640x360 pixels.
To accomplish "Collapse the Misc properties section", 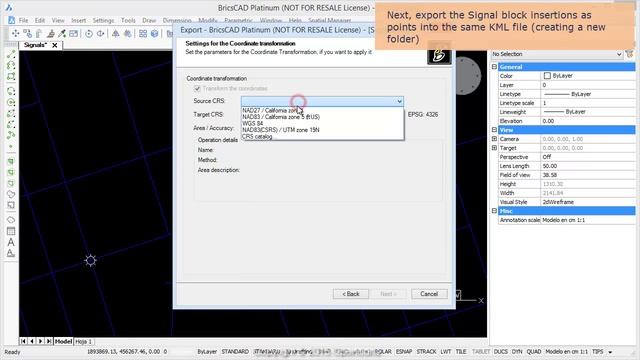I will 494,211.
